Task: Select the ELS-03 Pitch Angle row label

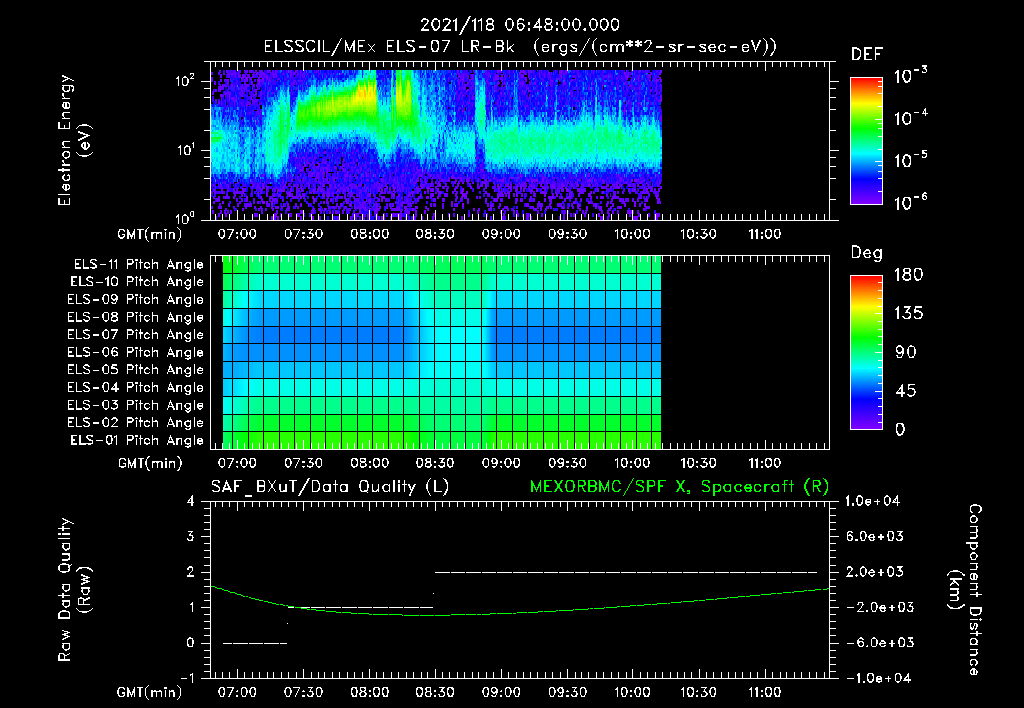Action: [x=135, y=405]
